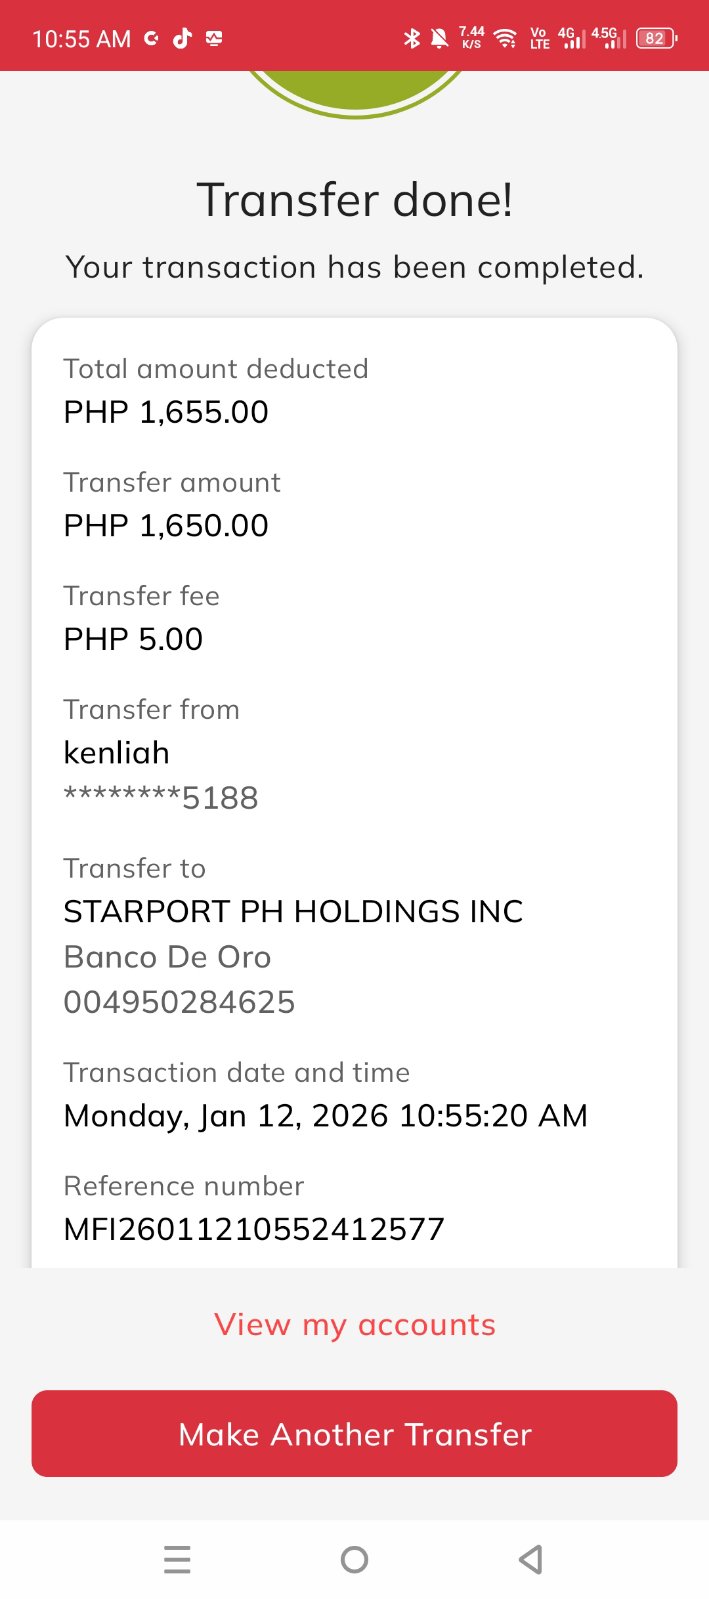Screen dimensions: 709x1599
Task: Tap the green success circle graphic
Action: [354, 92]
